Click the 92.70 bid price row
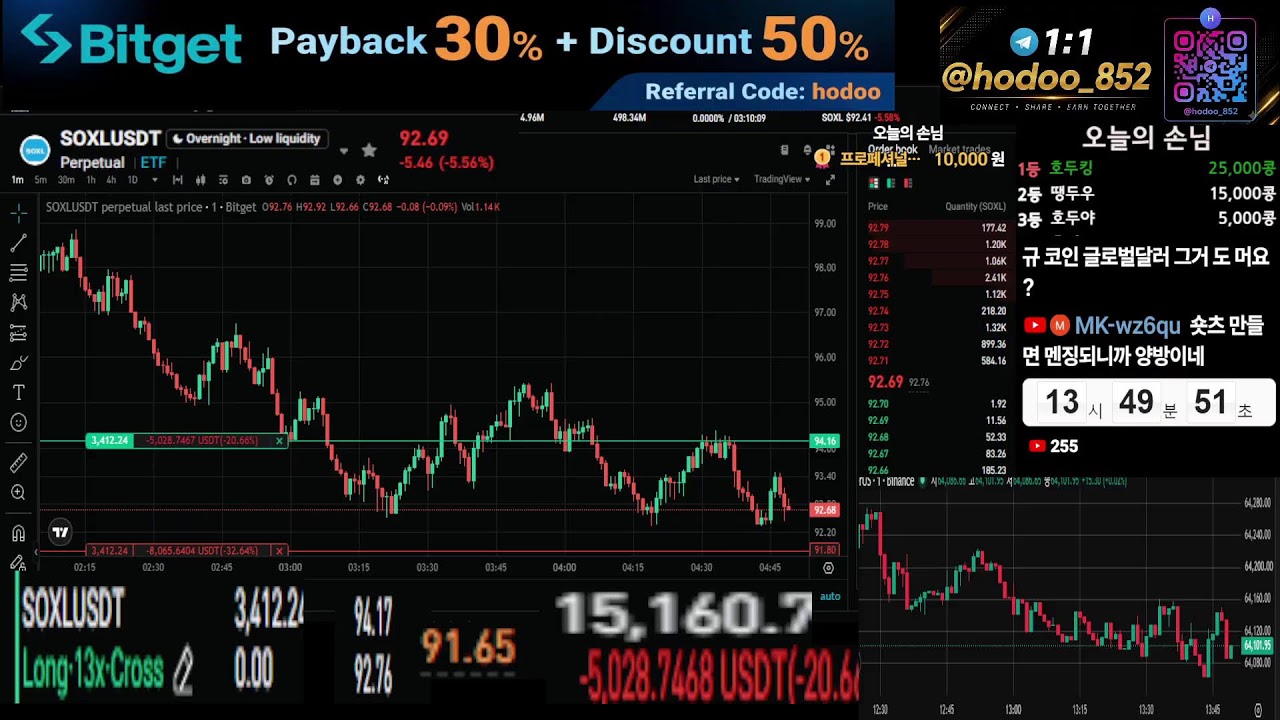 point(937,404)
